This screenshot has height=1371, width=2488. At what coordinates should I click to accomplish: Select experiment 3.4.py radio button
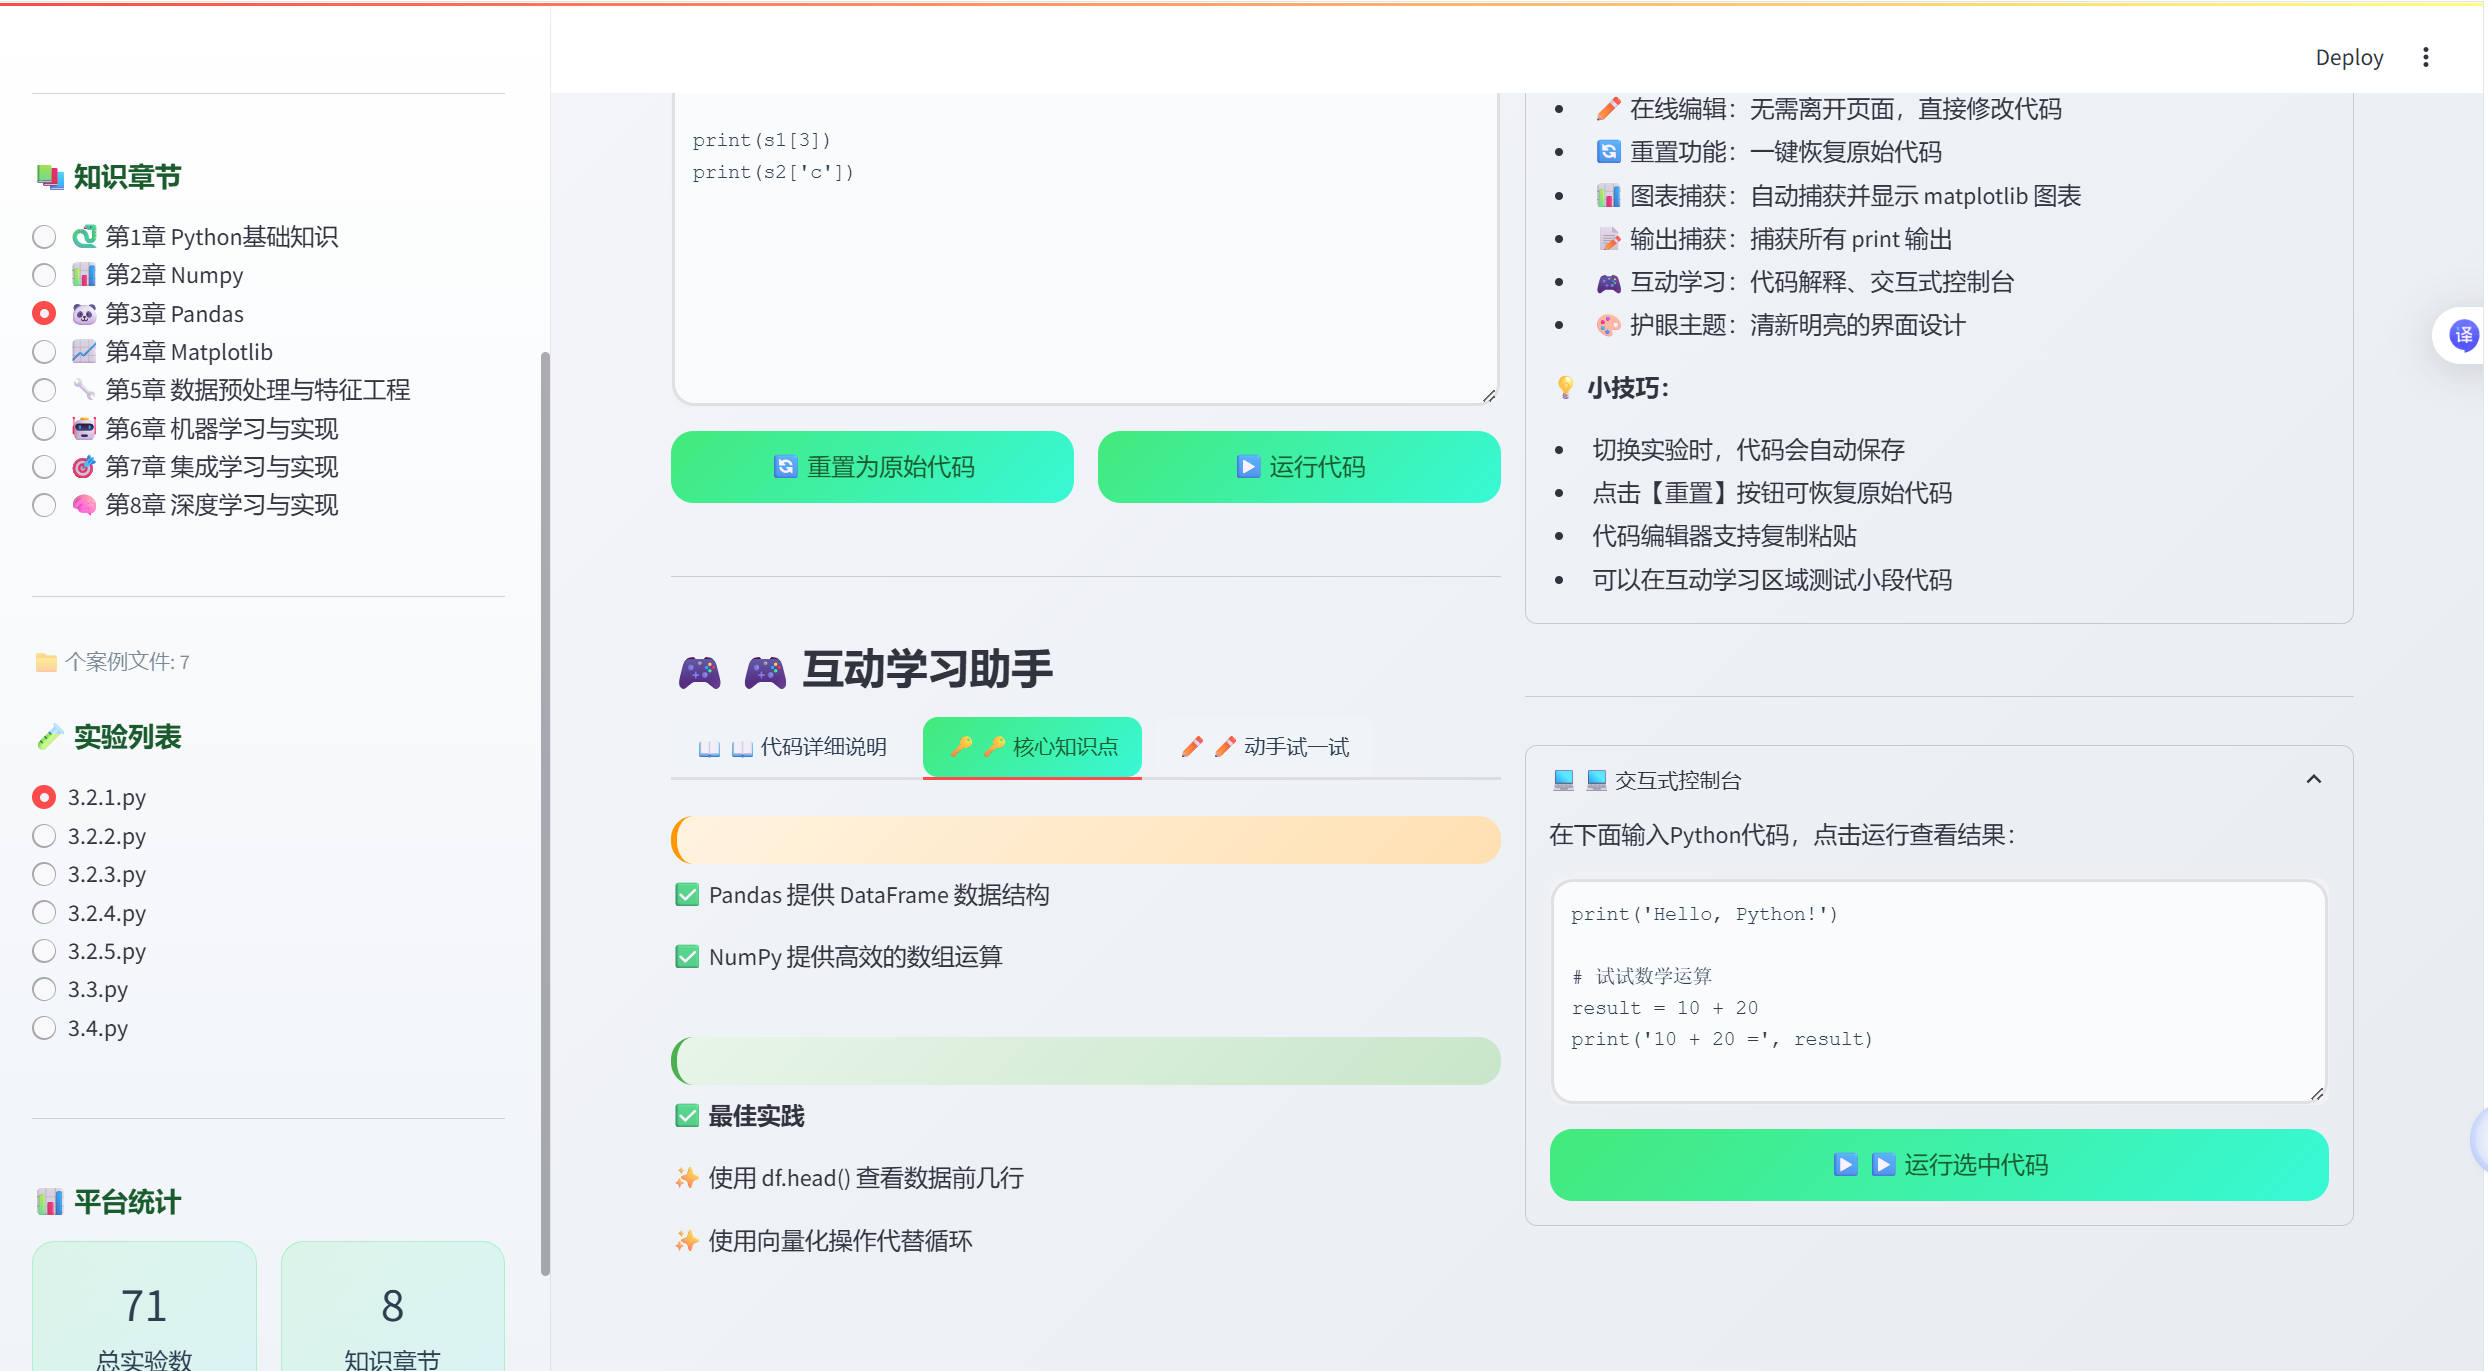point(44,1028)
